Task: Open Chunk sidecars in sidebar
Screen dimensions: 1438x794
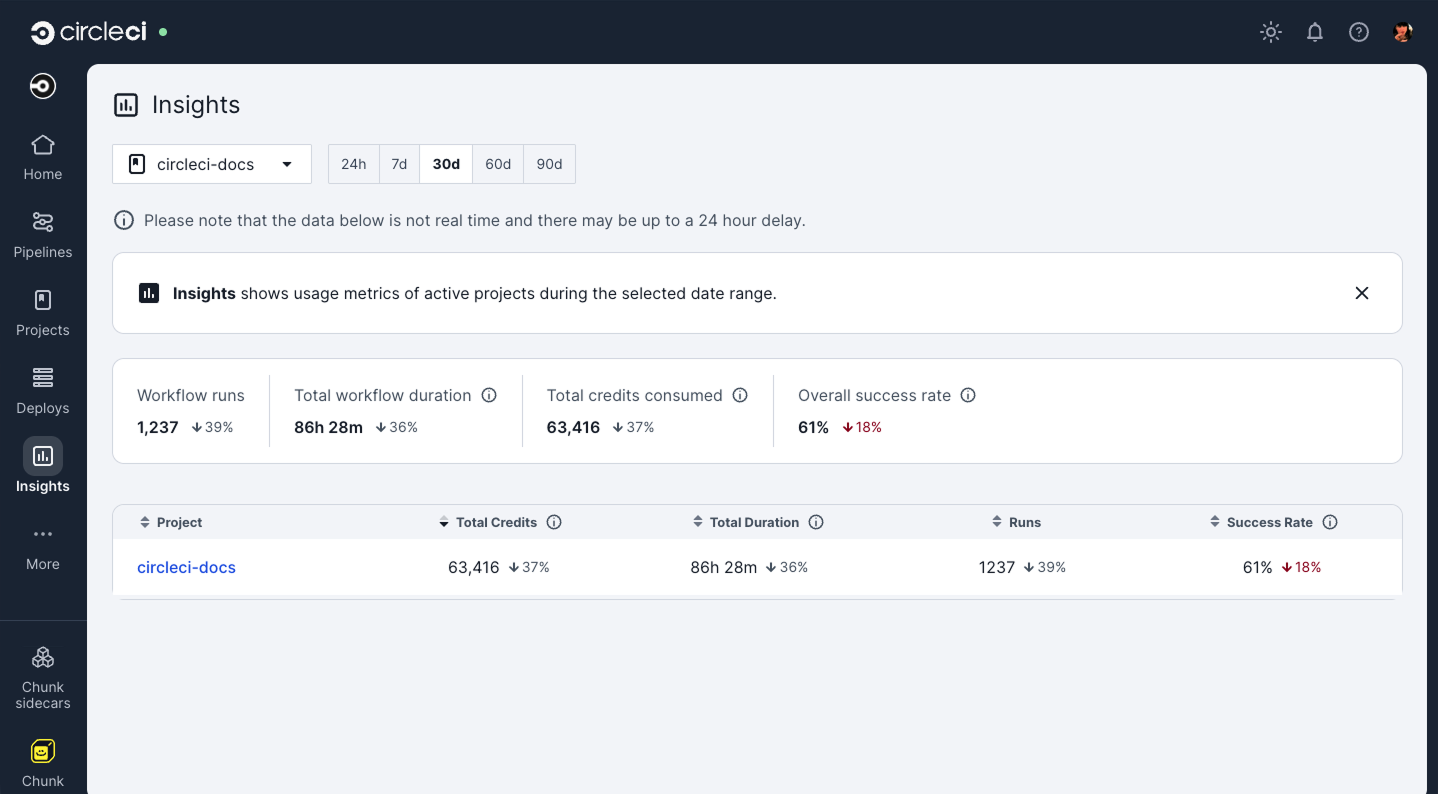Action: point(43,678)
